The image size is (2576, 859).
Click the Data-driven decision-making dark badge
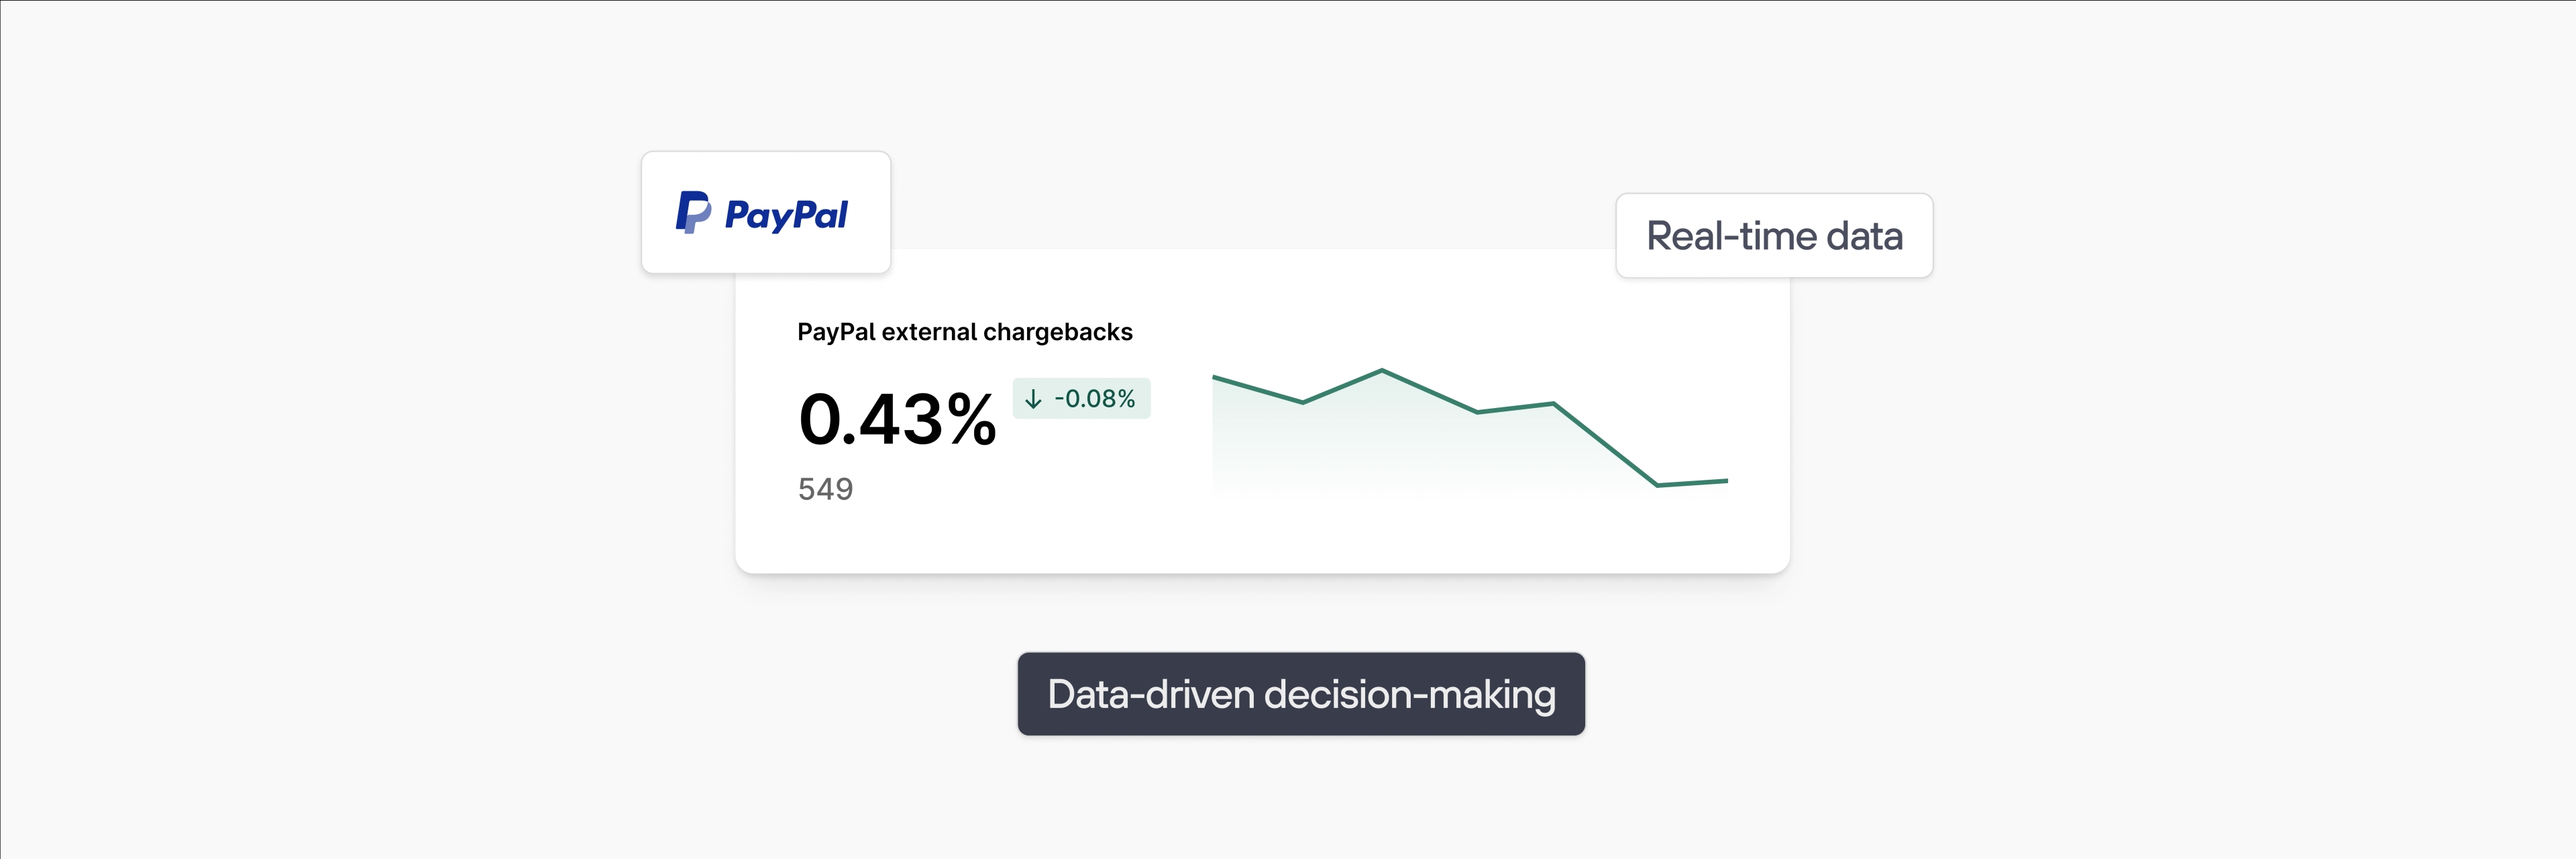[1300, 694]
